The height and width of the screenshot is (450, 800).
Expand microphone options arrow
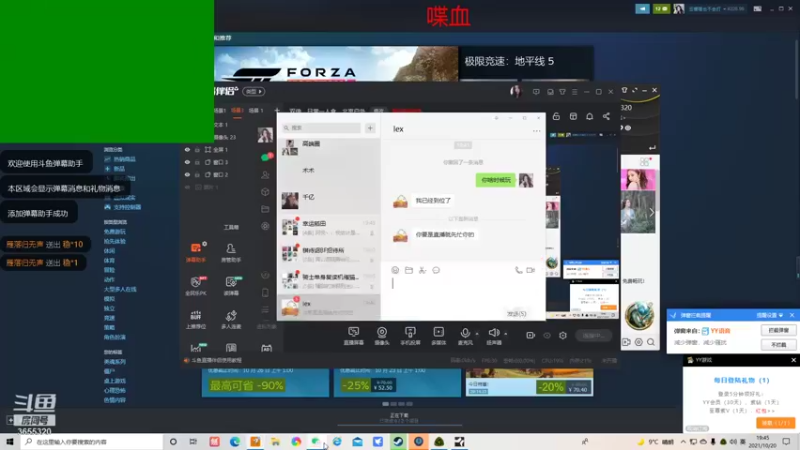click(x=477, y=334)
